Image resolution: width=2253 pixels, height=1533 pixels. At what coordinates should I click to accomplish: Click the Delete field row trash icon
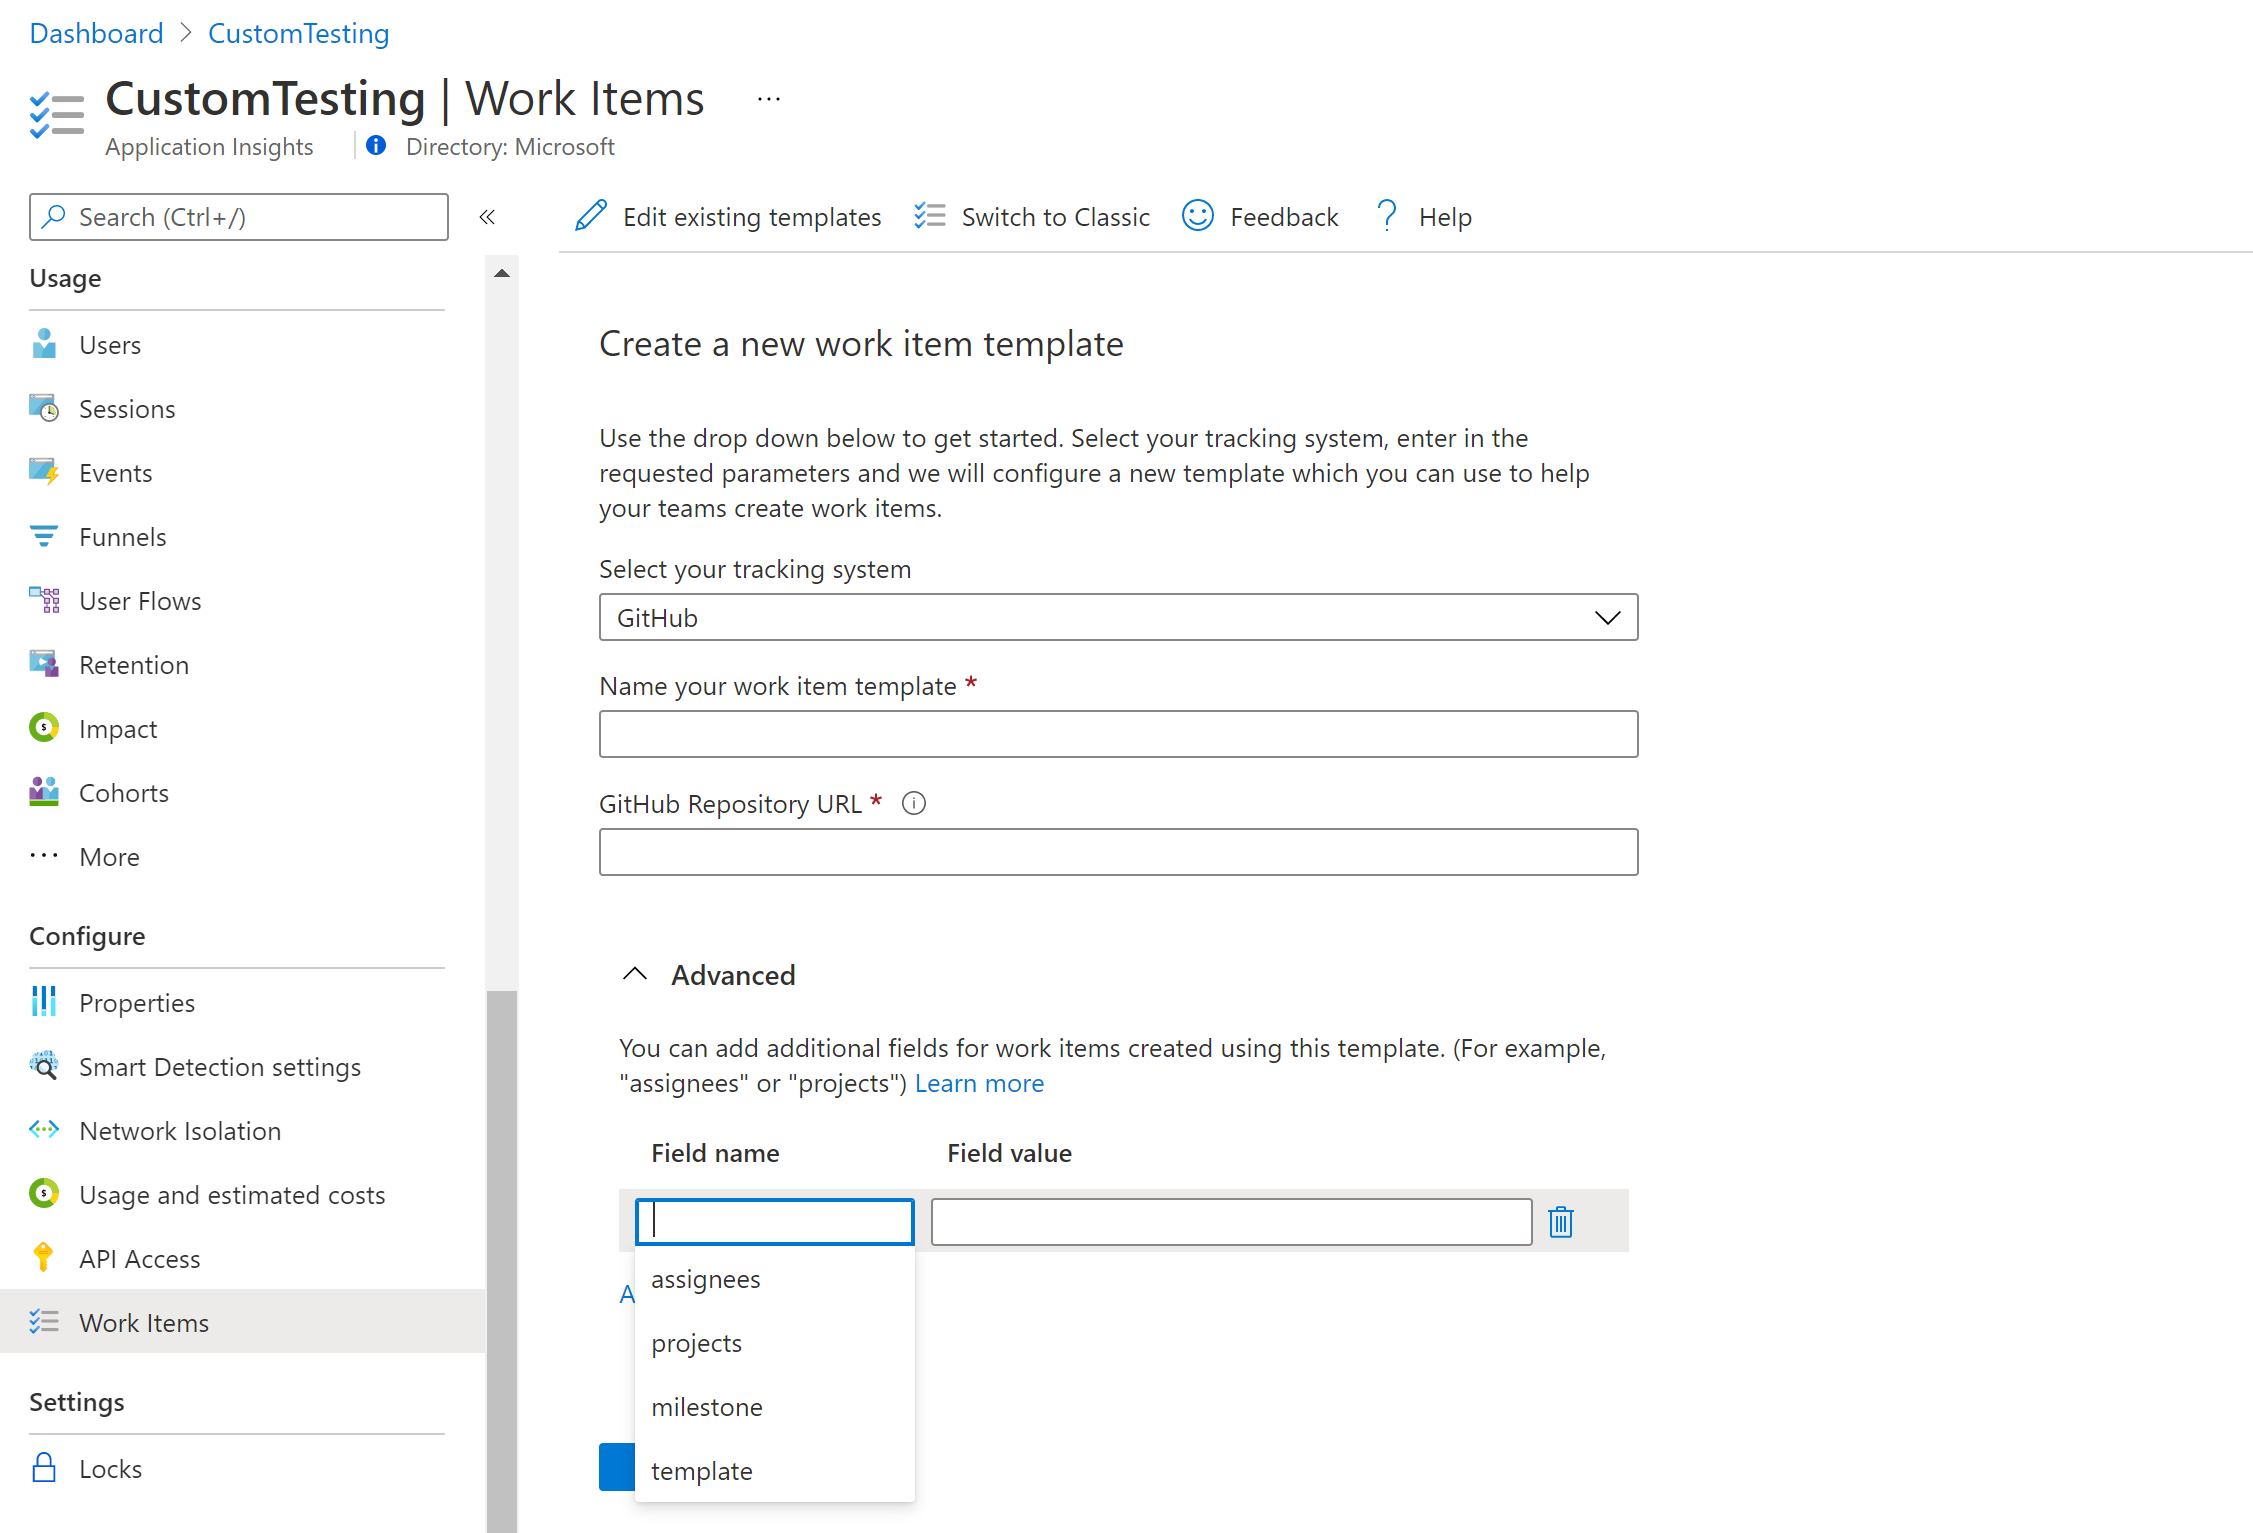pyautogui.click(x=1558, y=1220)
